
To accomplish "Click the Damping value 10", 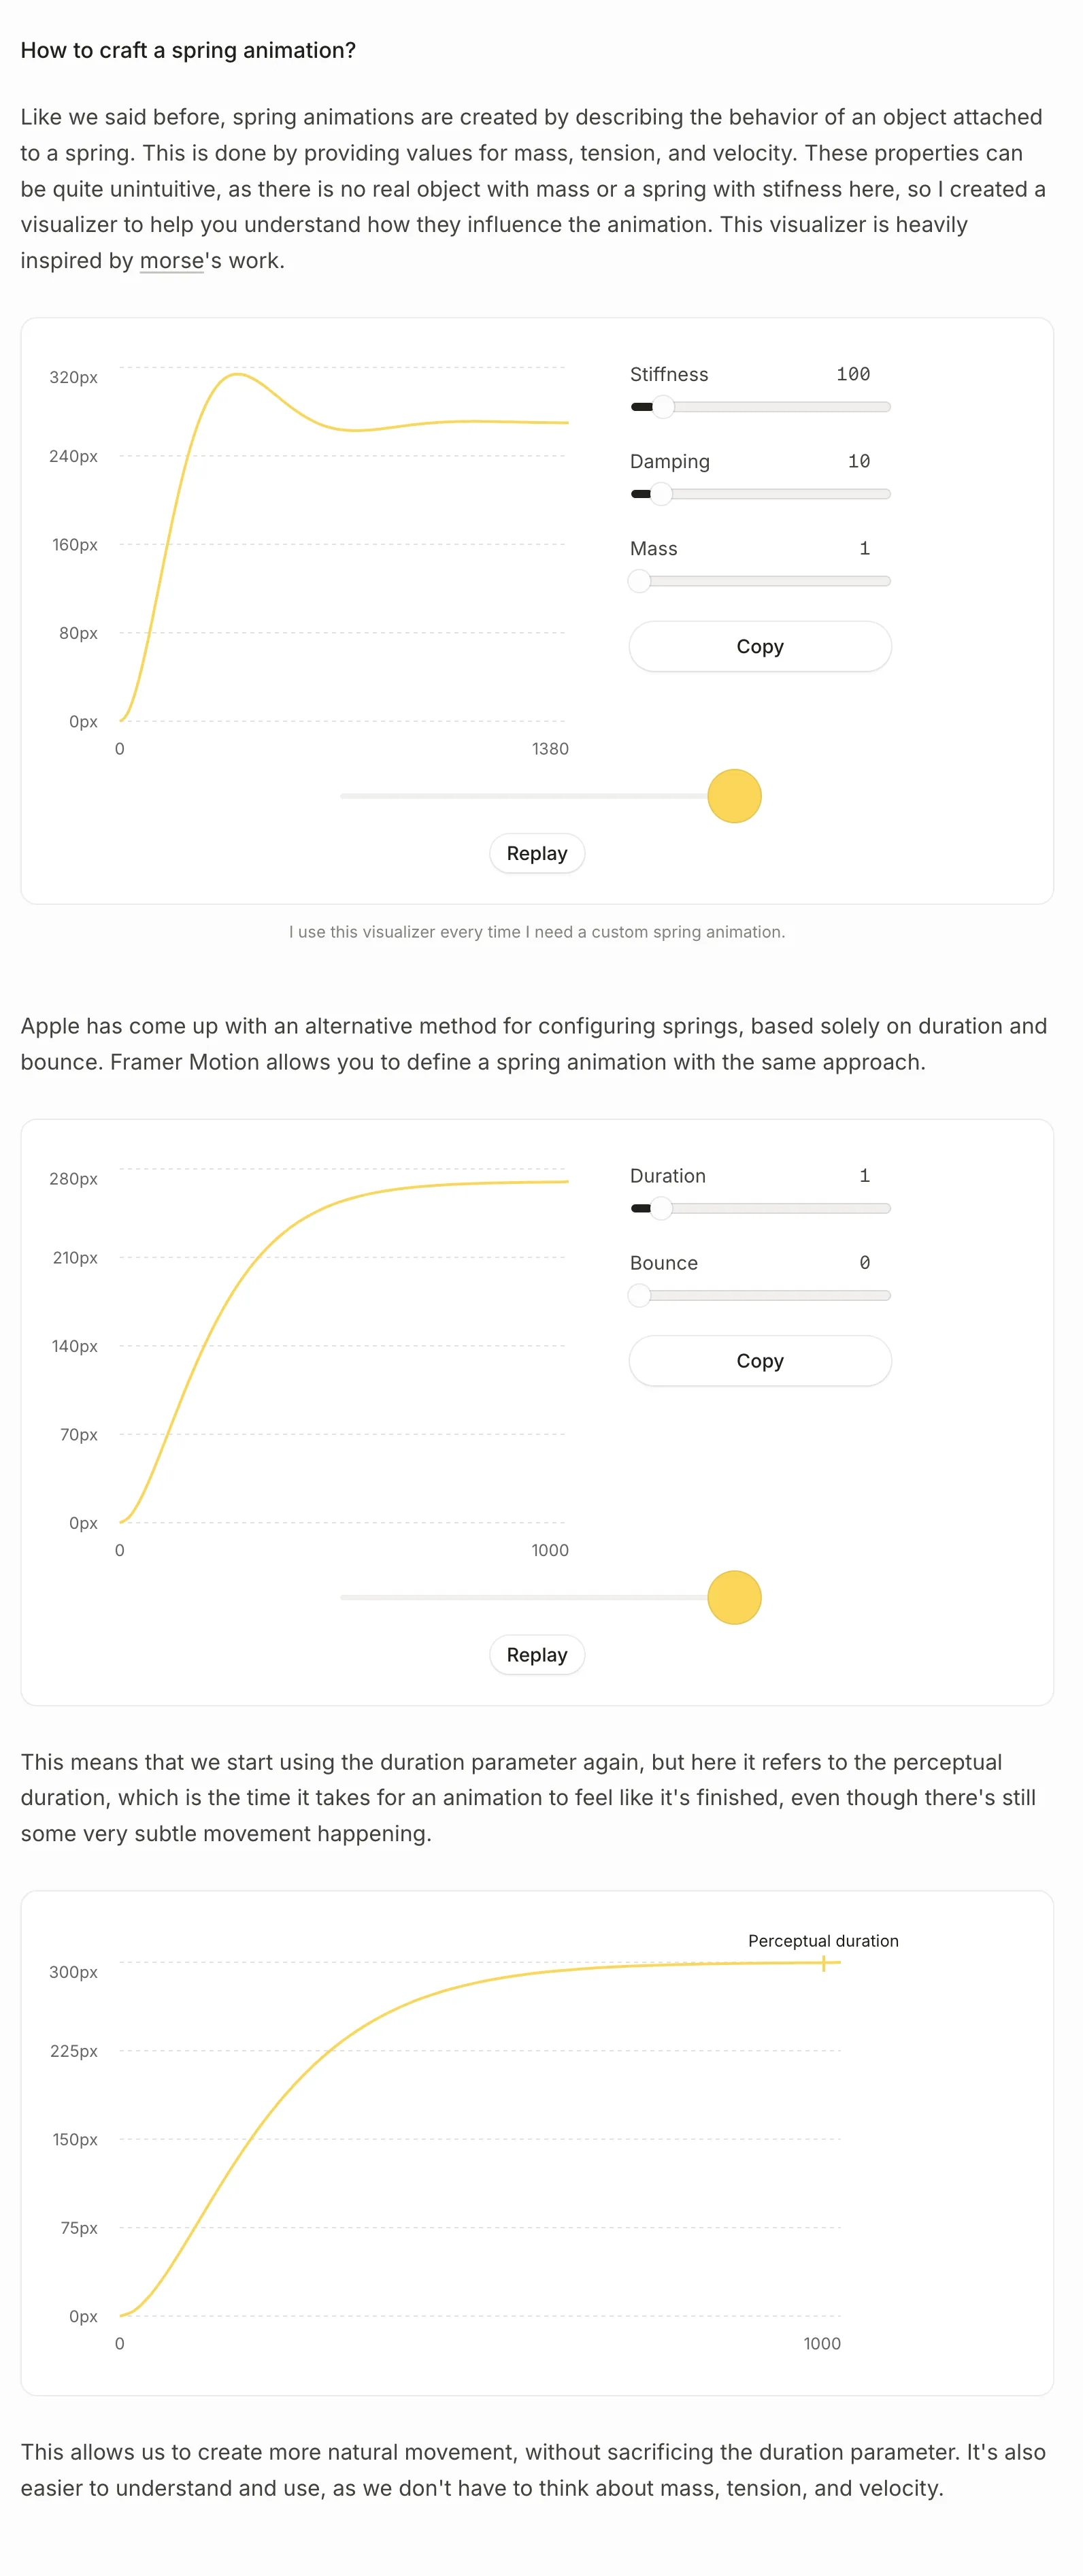I will tap(858, 461).
